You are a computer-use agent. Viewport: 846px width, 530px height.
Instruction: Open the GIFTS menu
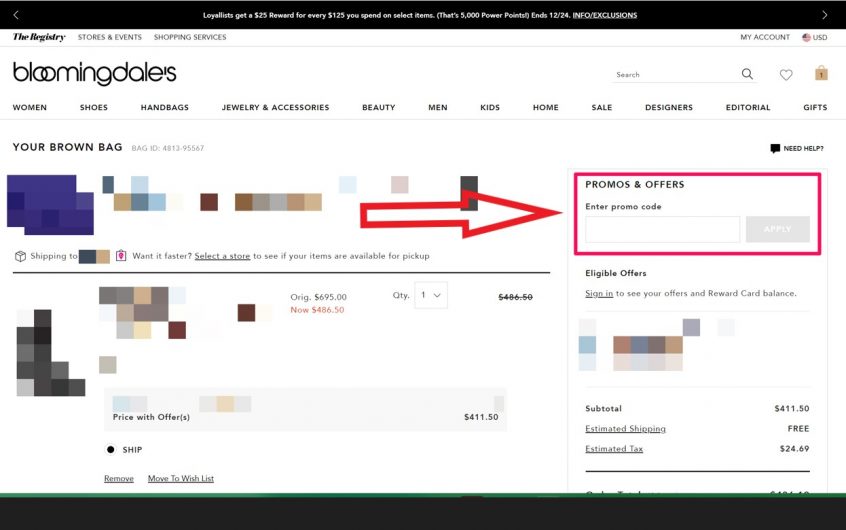(815, 107)
